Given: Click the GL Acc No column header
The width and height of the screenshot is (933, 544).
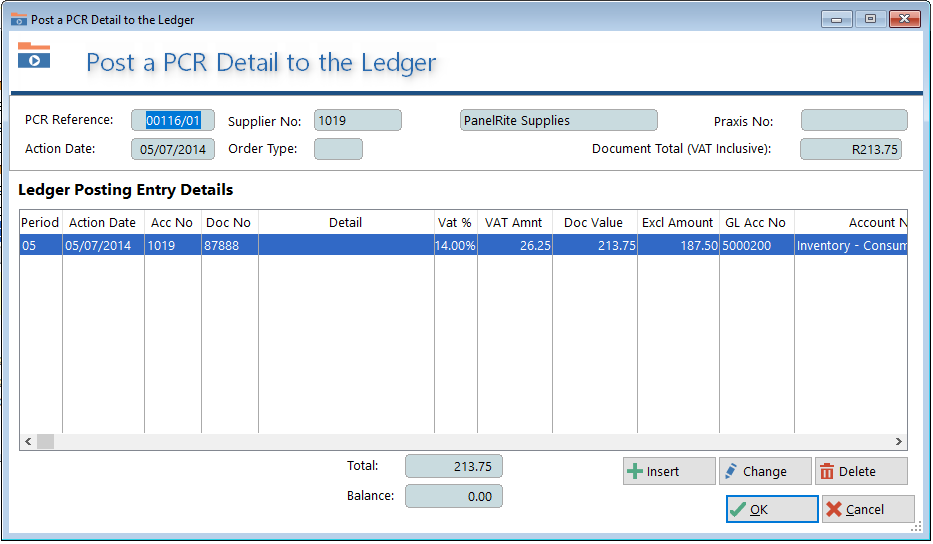Looking at the screenshot, I should click(x=756, y=223).
